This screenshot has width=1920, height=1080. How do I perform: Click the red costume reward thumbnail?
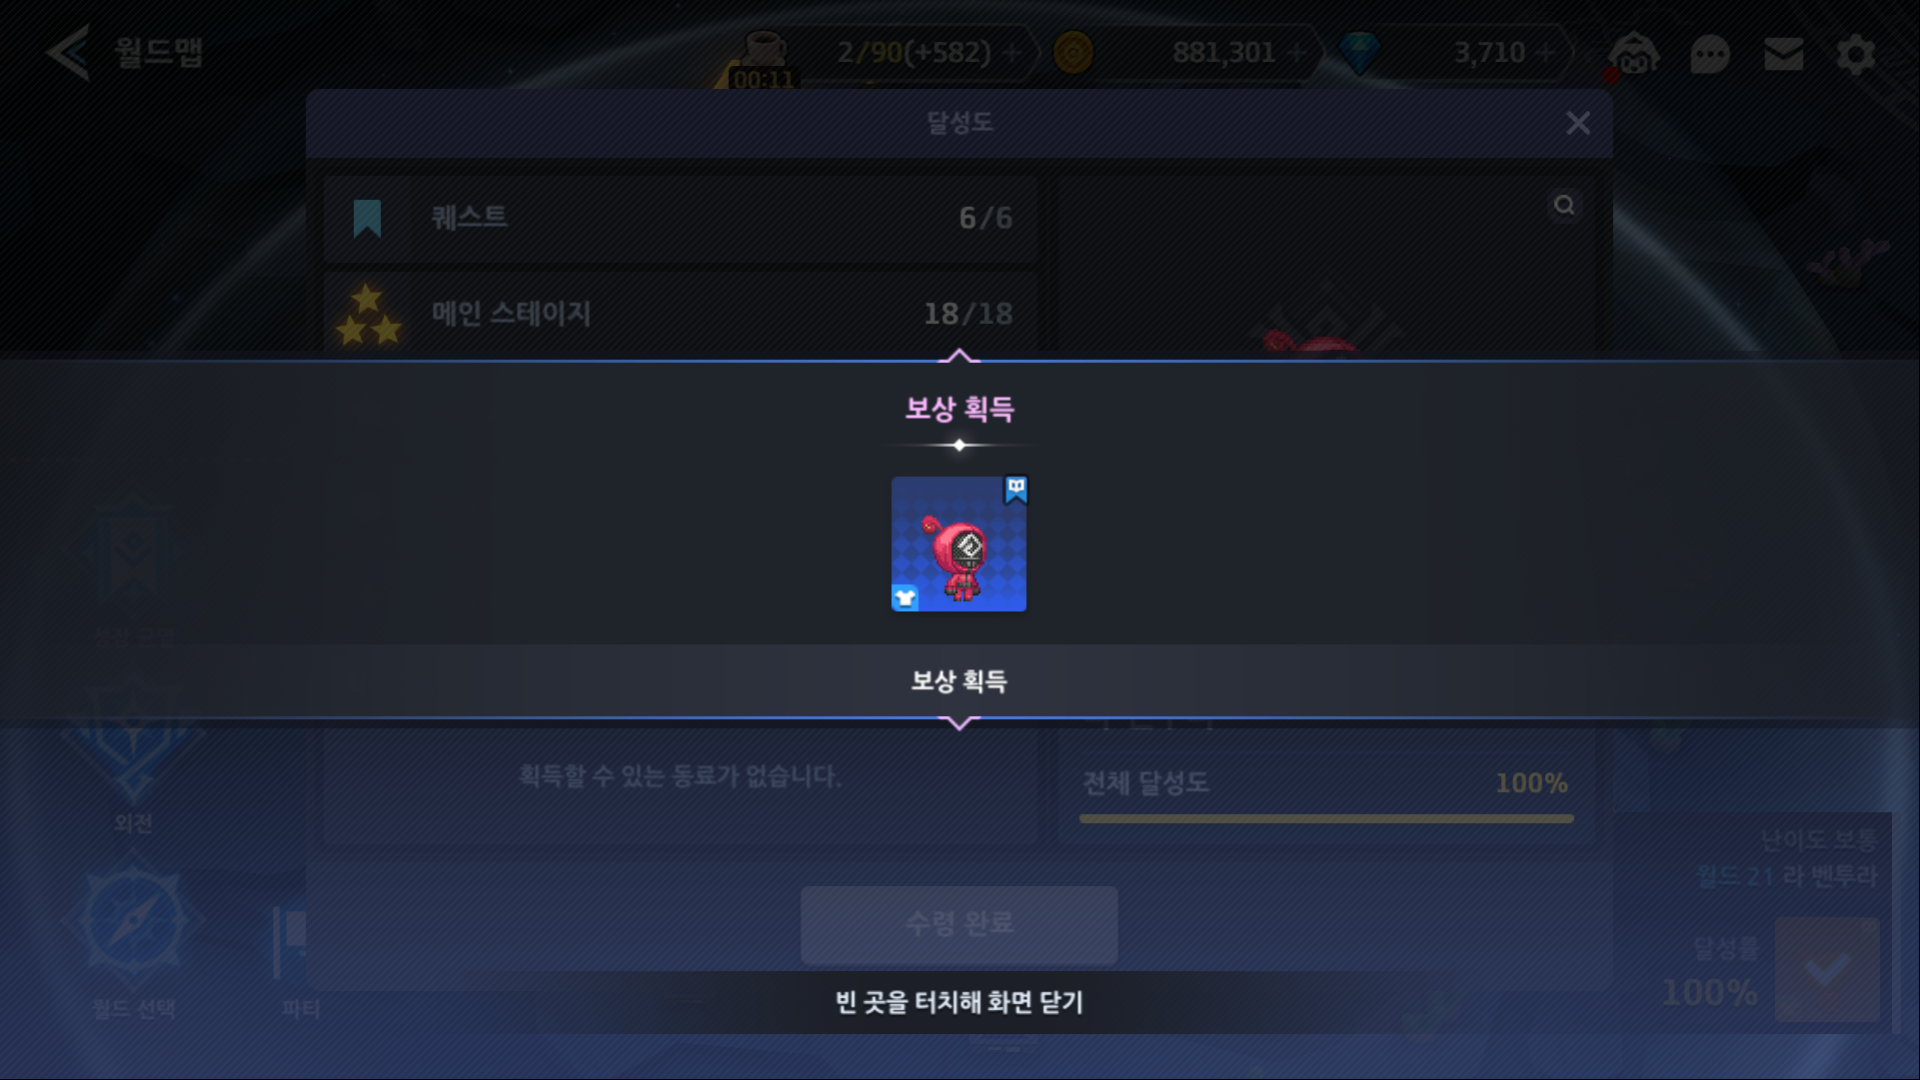click(959, 544)
